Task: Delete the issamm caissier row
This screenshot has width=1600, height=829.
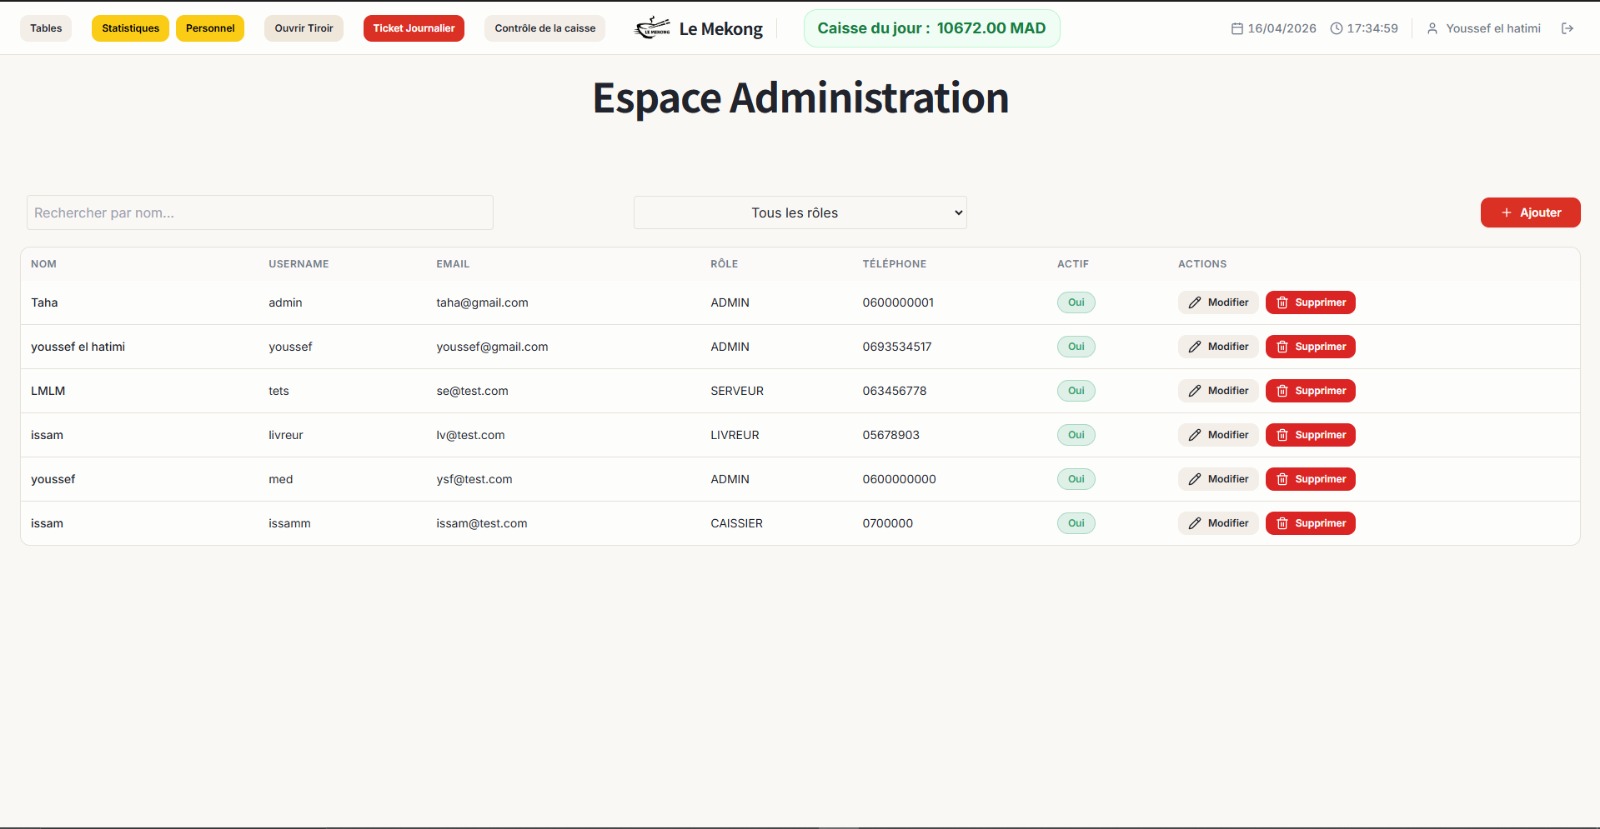Action: click(1310, 523)
